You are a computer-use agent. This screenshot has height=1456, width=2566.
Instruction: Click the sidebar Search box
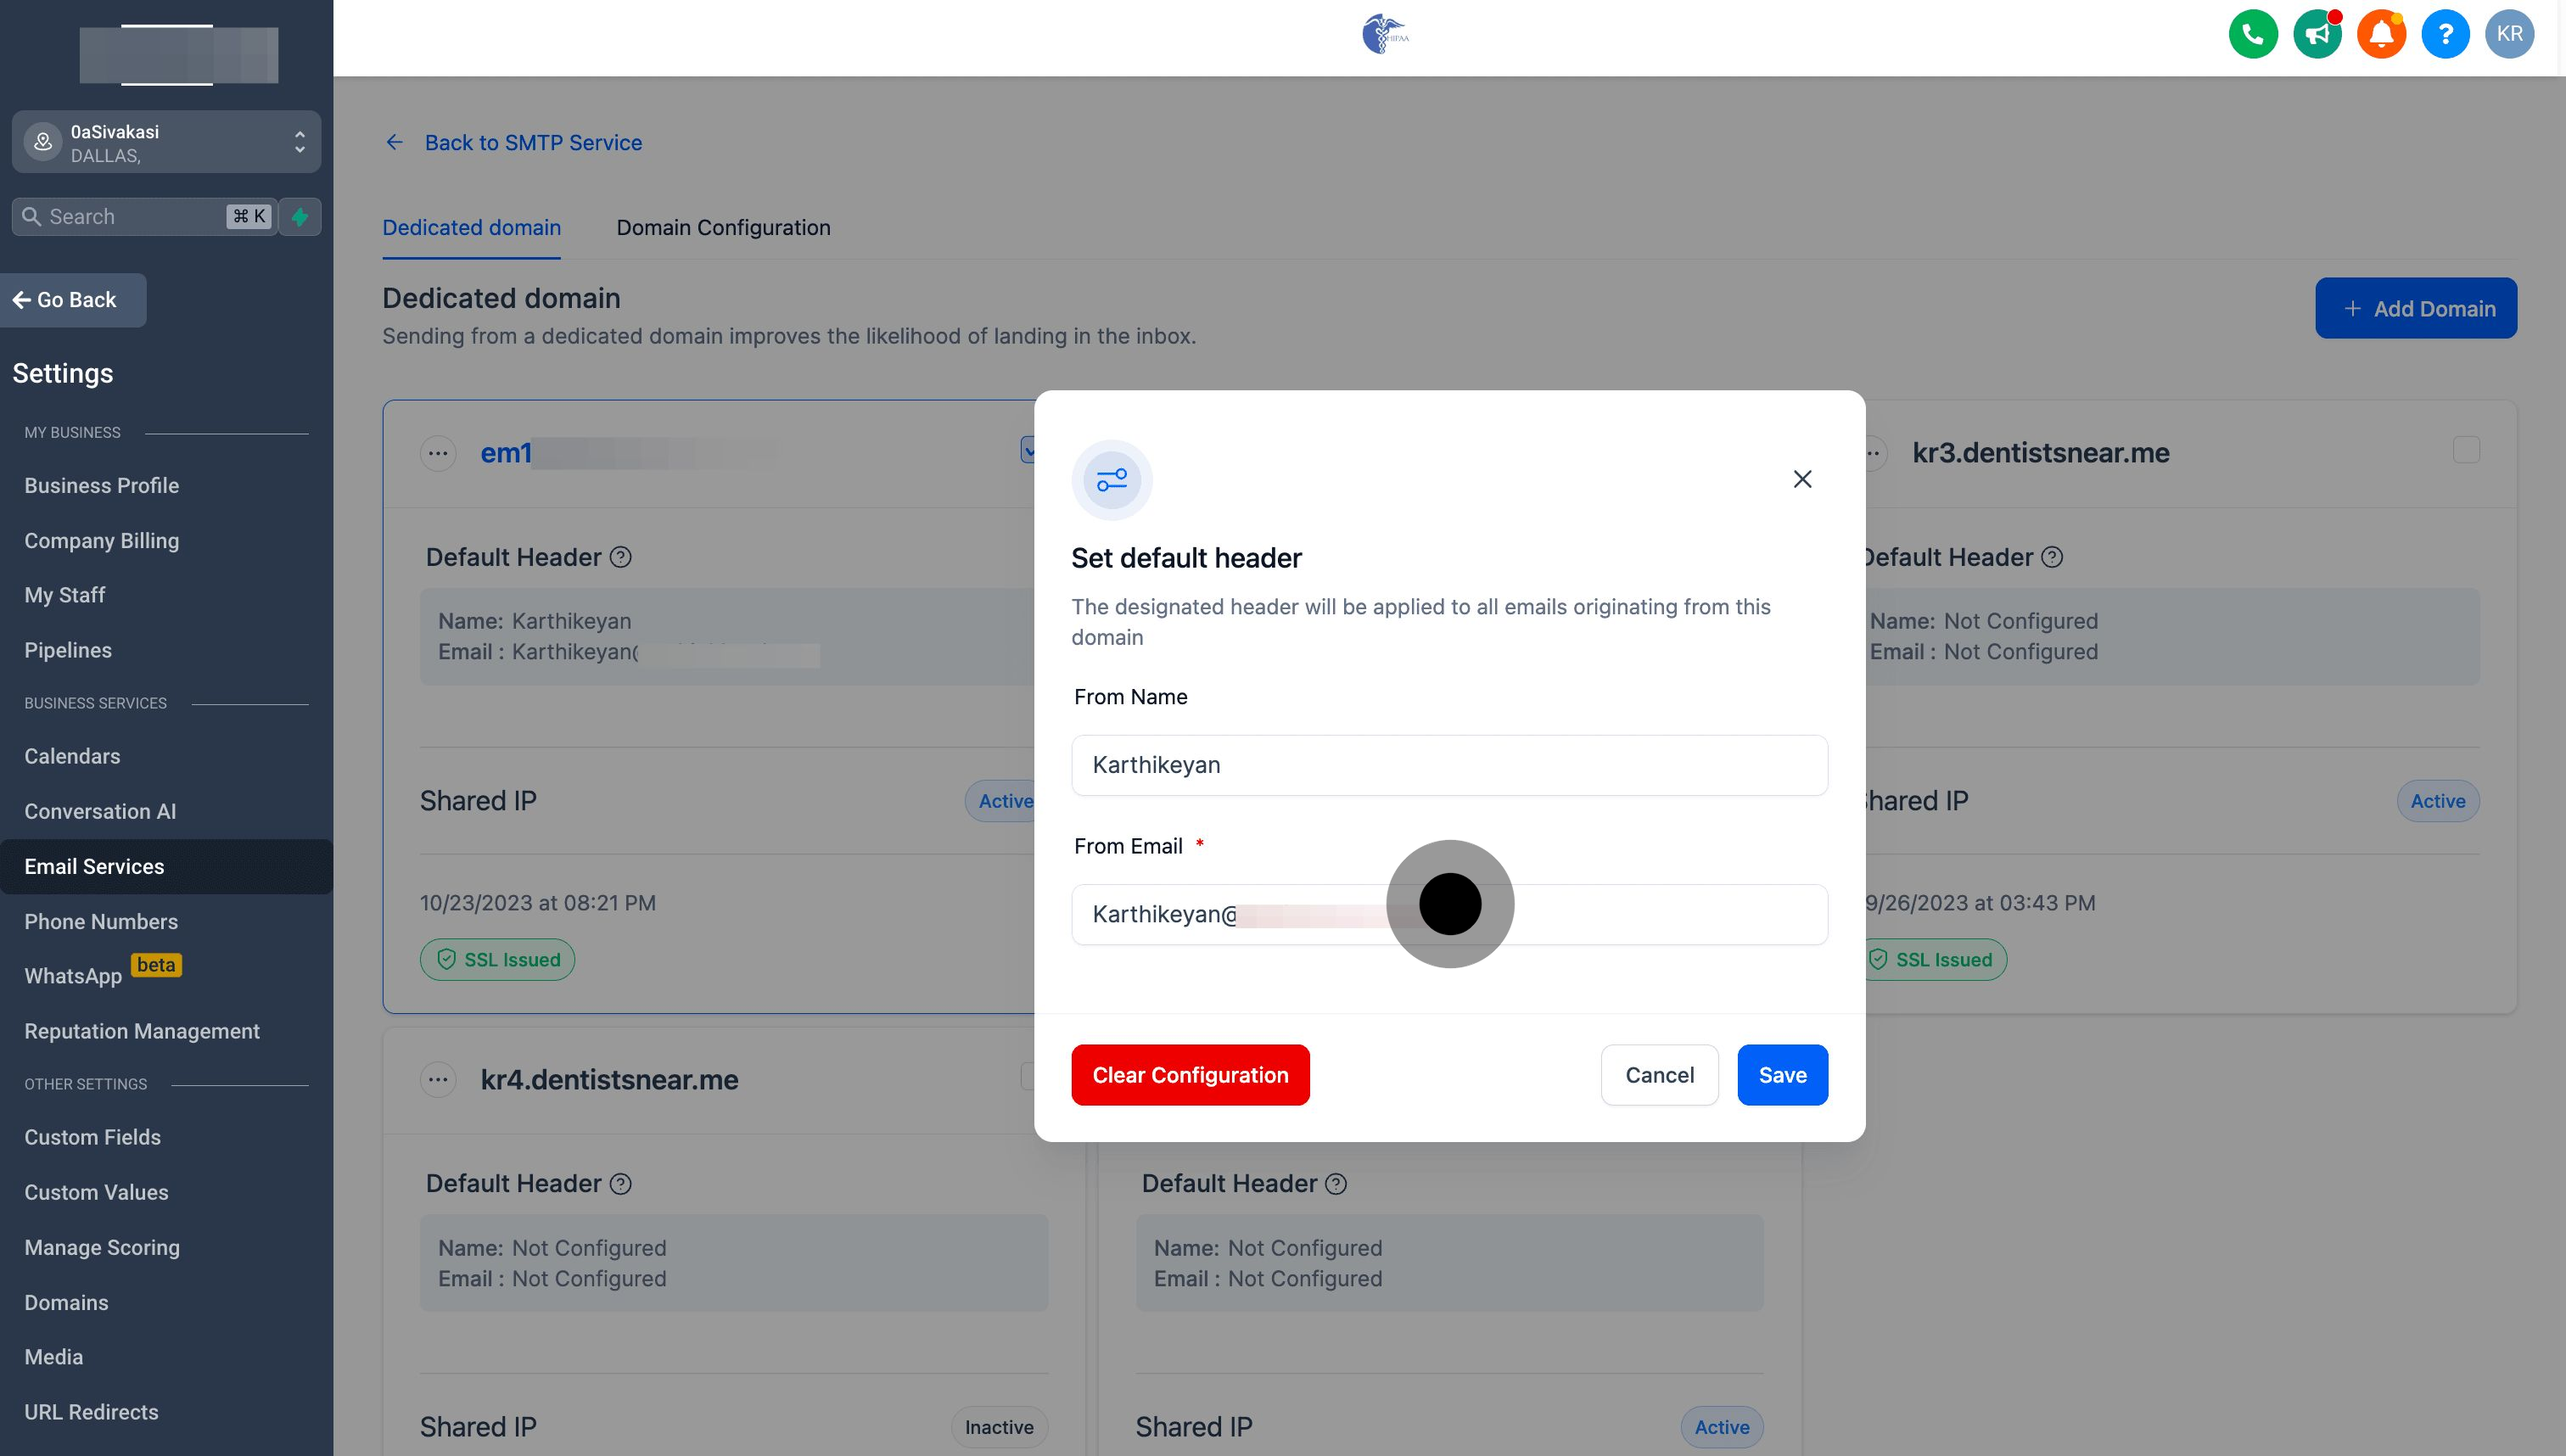pyautogui.click(x=144, y=216)
